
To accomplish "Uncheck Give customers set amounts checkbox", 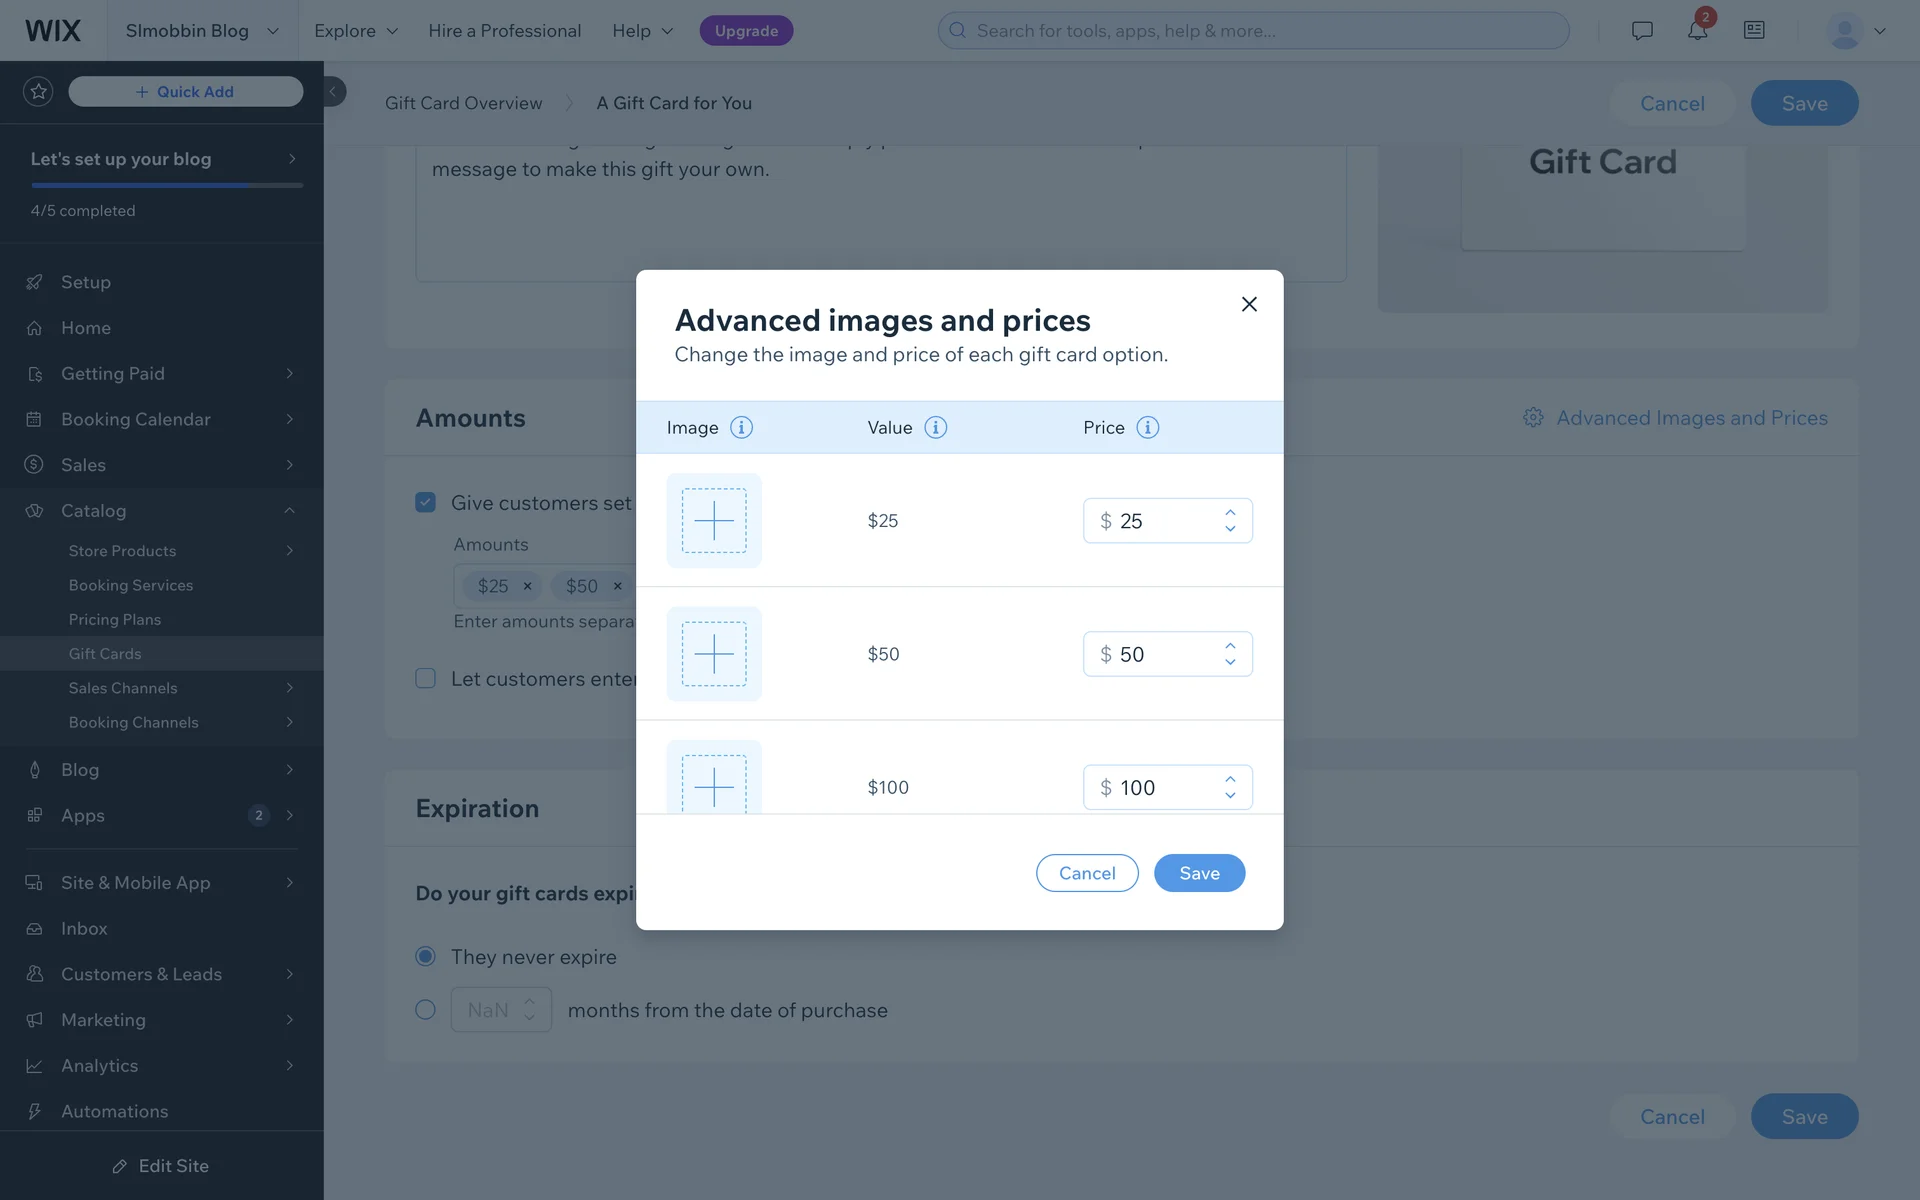I will (426, 502).
